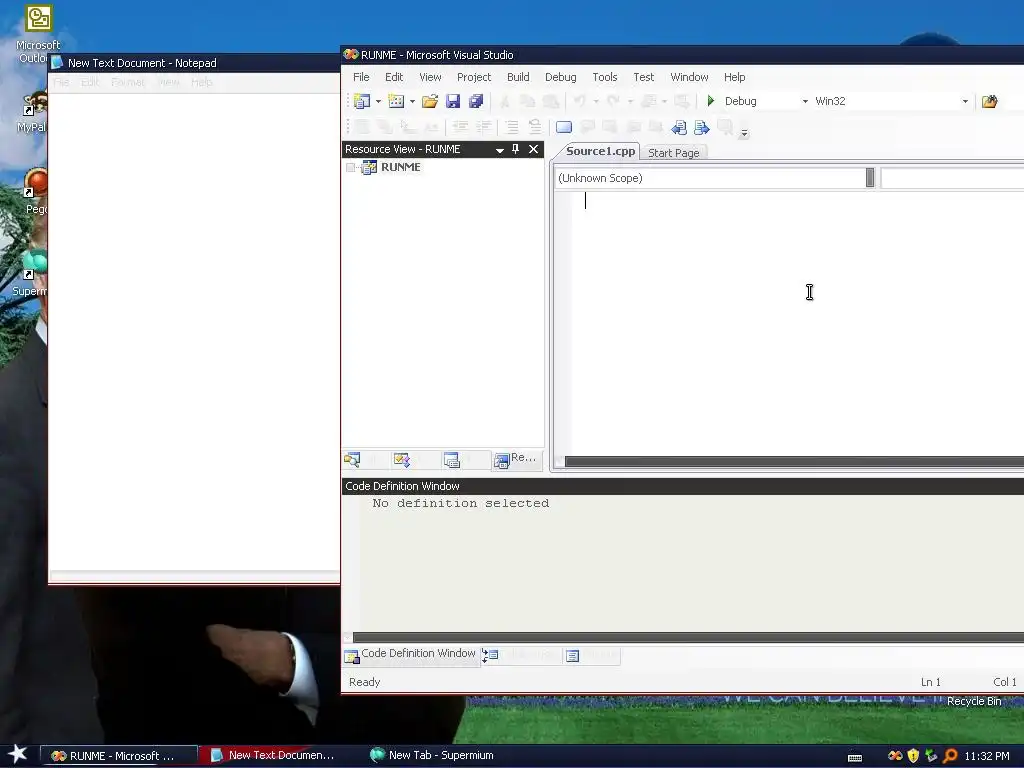Click the Cut scissors icon
The height and width of the screenshot is (768, 1024).
504,101
